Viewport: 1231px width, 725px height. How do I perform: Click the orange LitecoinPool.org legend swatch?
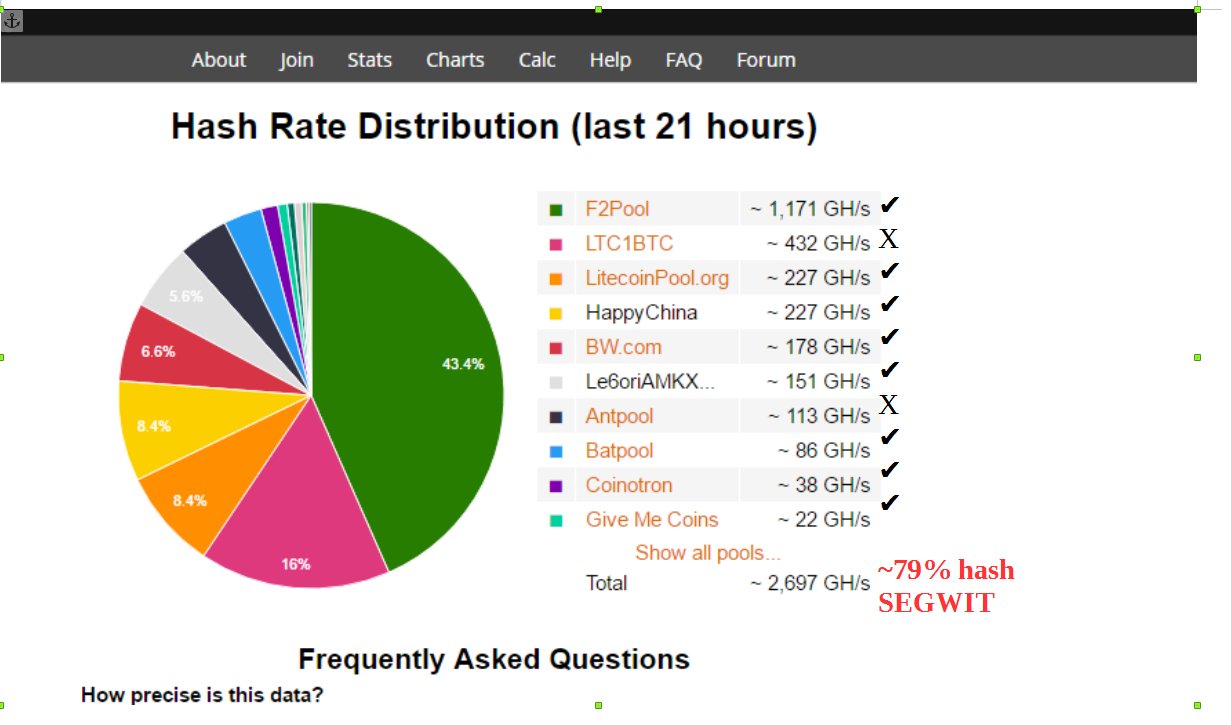[x=556, y=279]
